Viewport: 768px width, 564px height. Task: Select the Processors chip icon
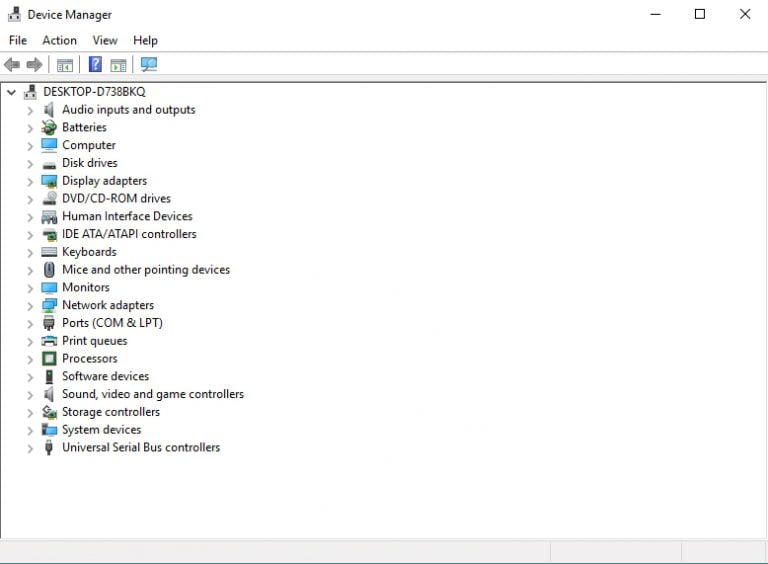(49, 359)
